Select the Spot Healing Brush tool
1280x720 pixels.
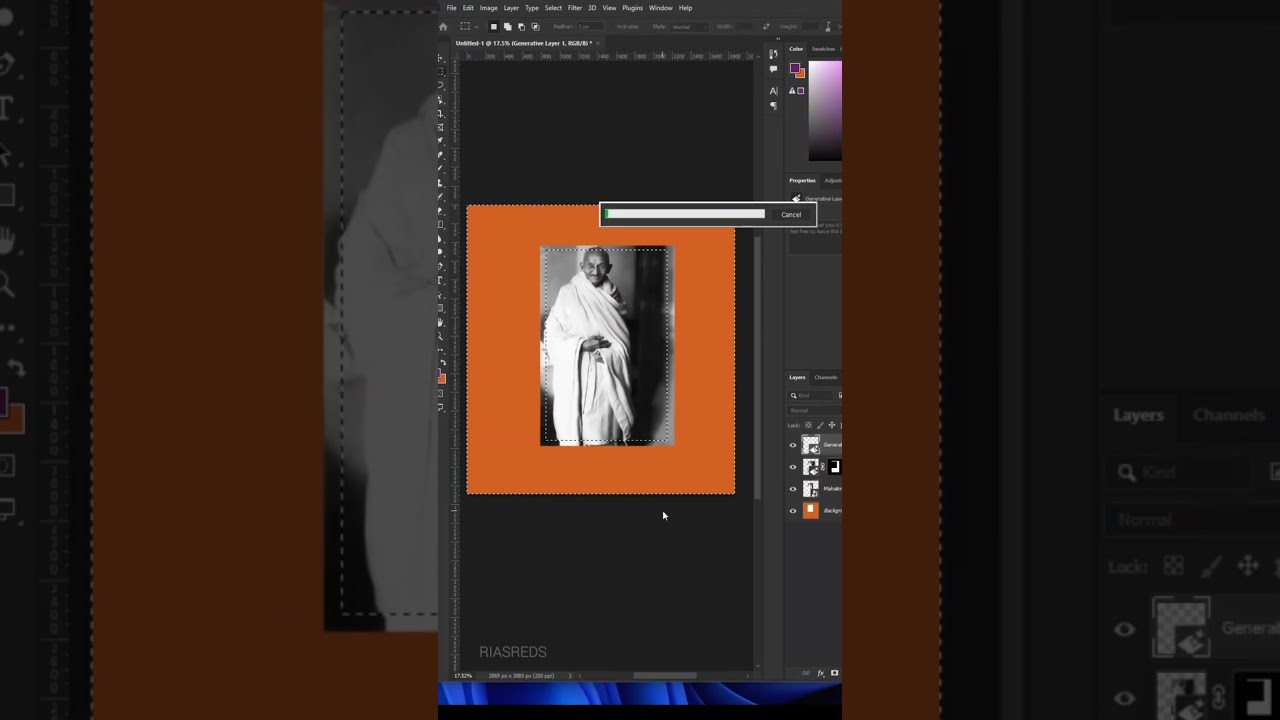[441, 155]
